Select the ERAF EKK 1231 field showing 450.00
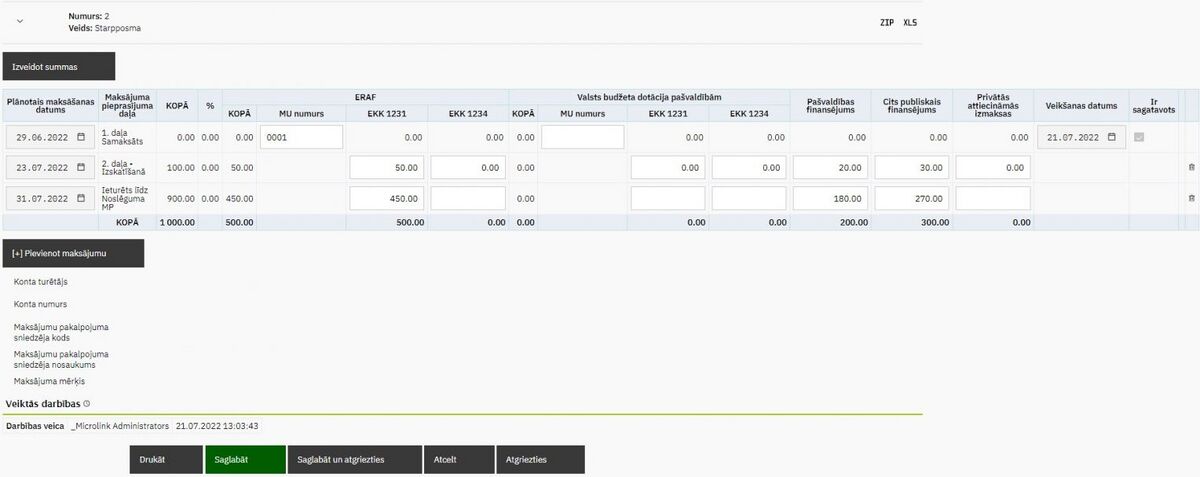1200x477 pixels. [388, 198]
